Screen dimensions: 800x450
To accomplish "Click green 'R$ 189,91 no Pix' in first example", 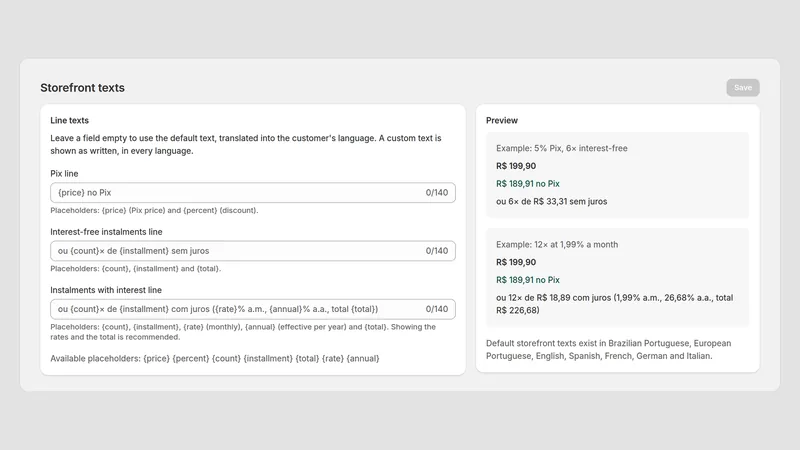I will coord(528,184).
